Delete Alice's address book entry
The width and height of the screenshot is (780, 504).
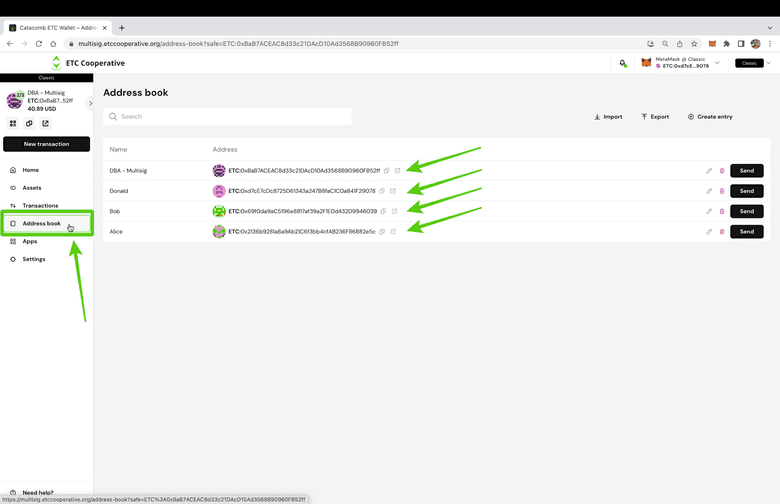point(722,231)
